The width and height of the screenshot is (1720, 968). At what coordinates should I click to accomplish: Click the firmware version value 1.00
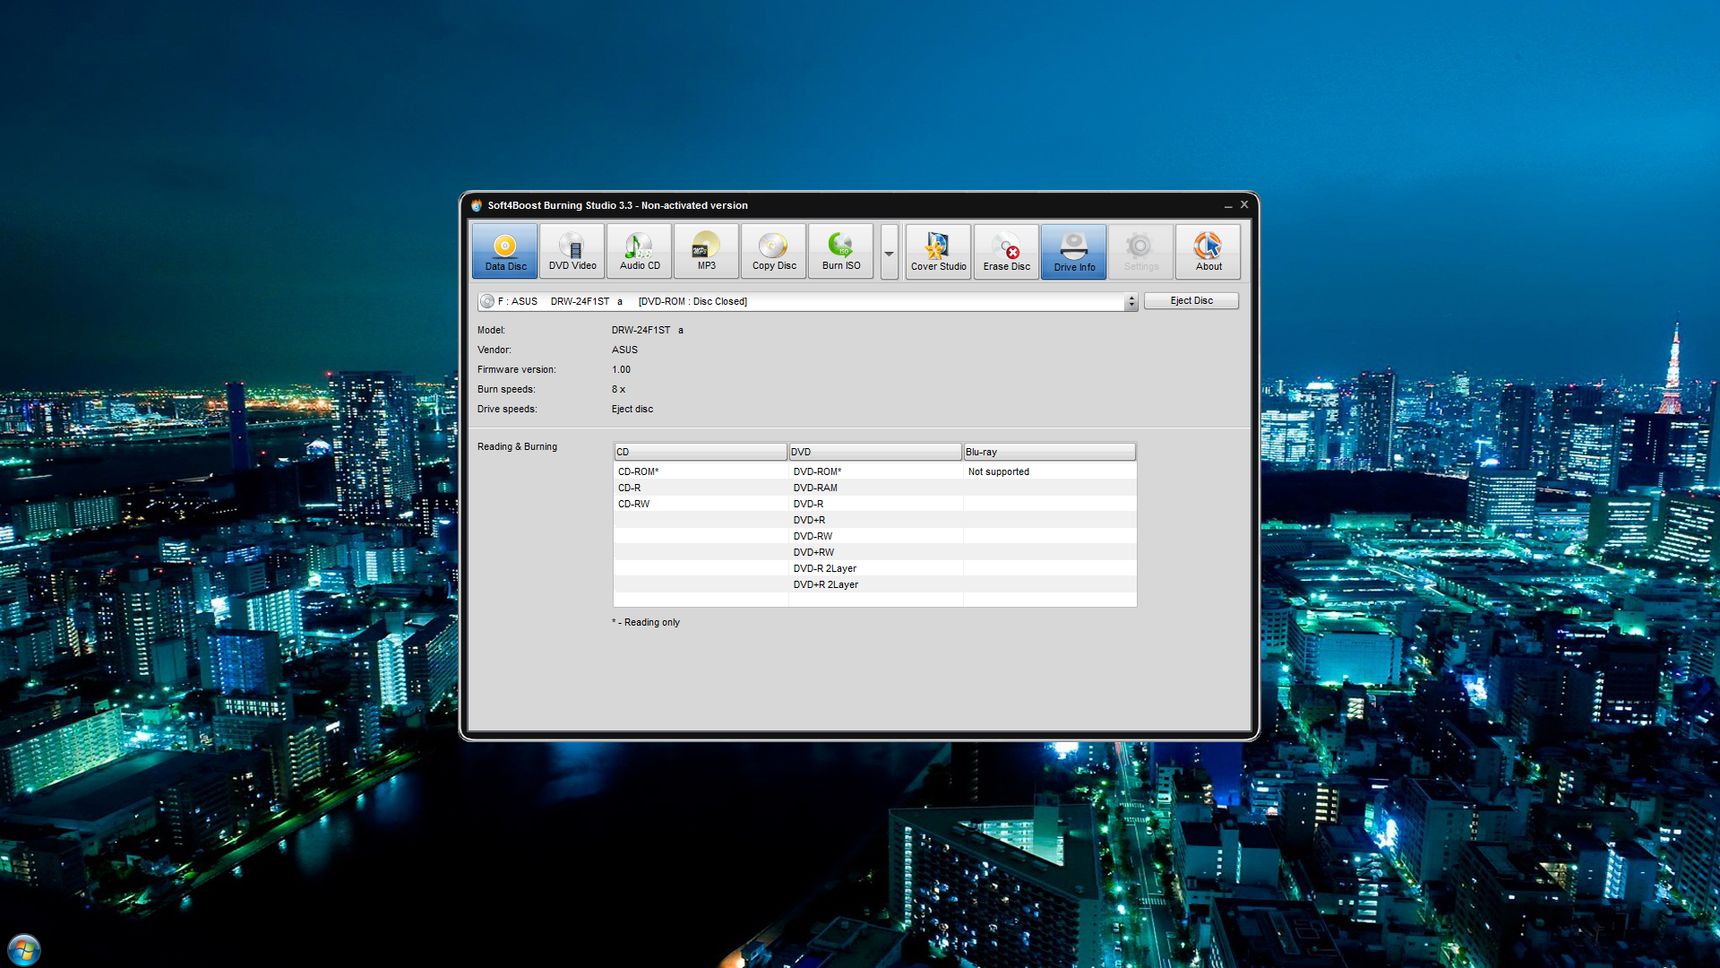coord(621,370)
